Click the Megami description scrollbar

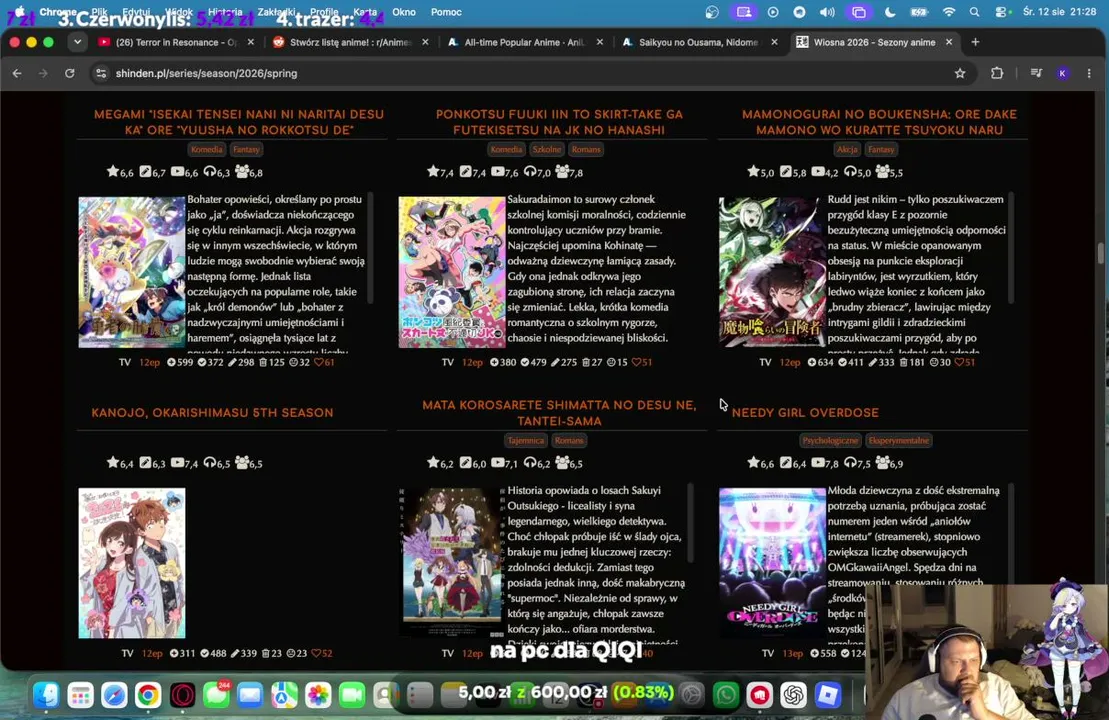[370, 248]
